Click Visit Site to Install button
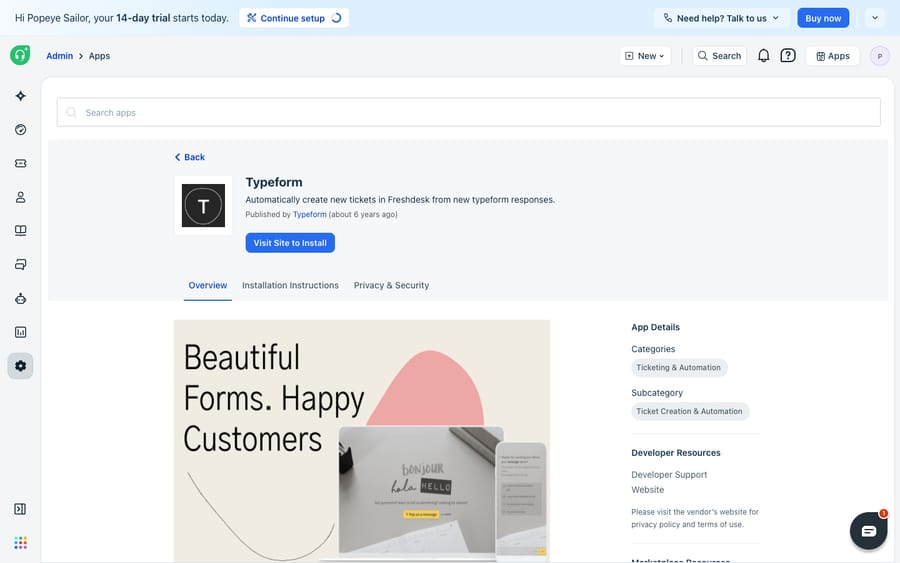 click(x=290, y=243)
